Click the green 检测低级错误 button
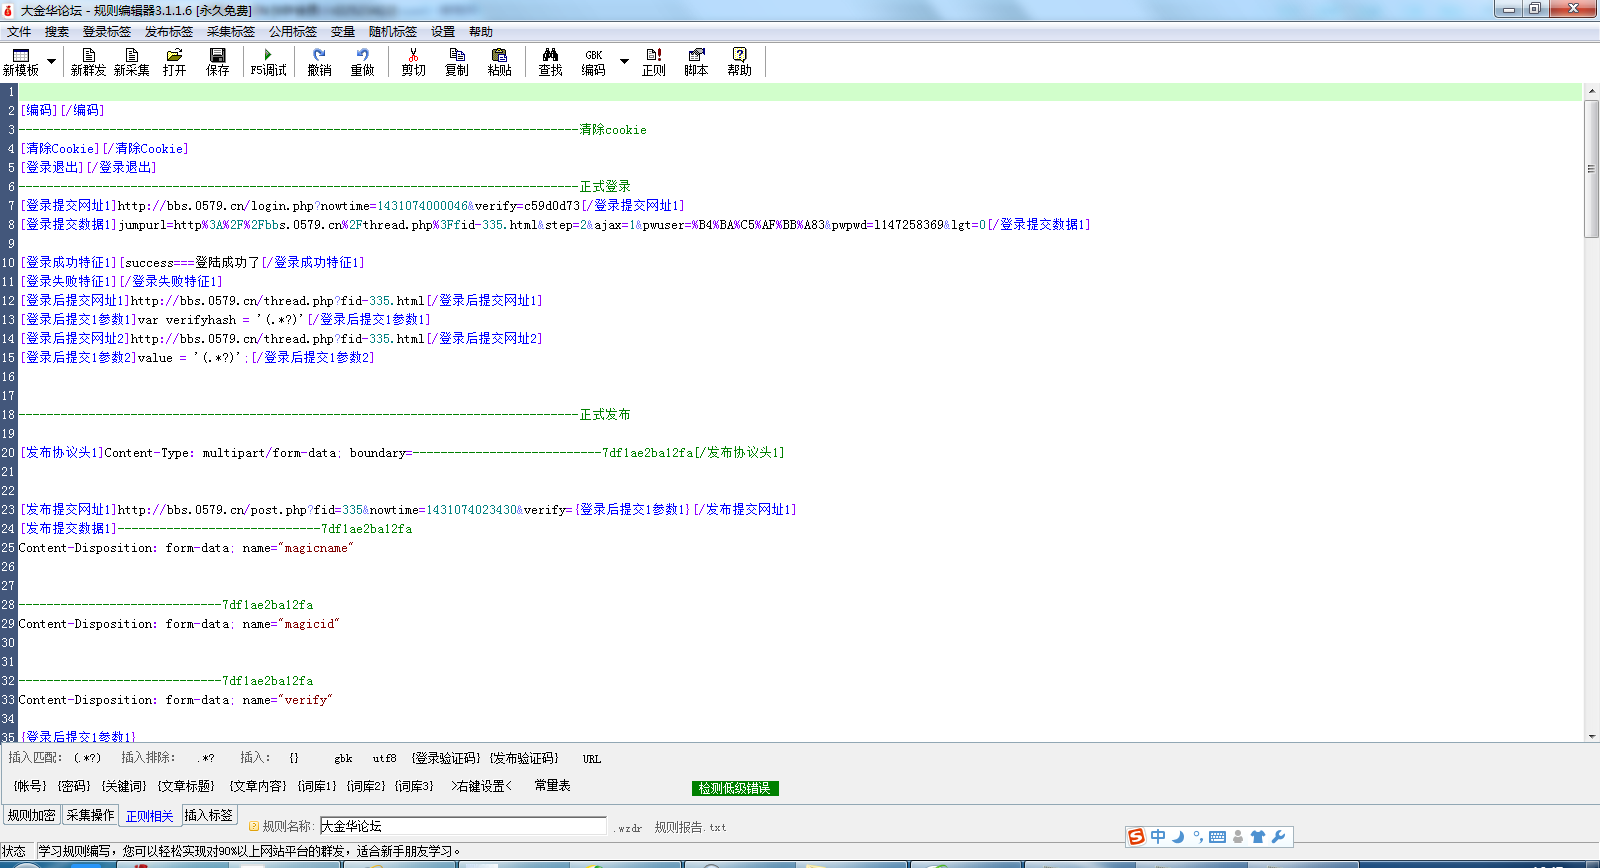The image size is (1600, 868). (x=734, y=788)
